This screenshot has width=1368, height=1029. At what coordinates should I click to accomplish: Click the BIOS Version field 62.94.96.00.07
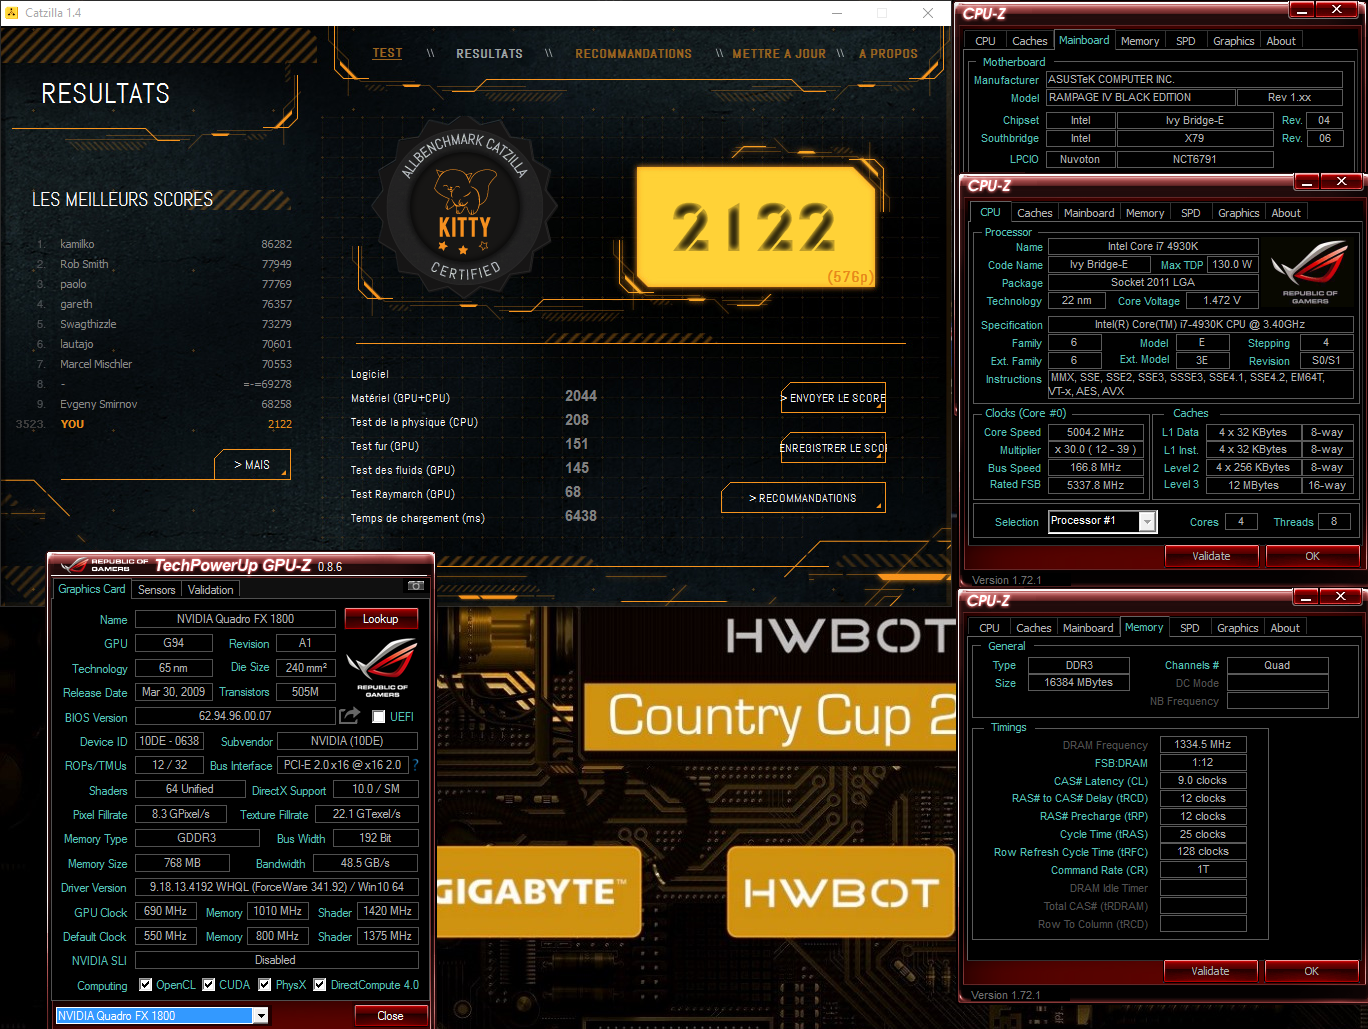235,717
